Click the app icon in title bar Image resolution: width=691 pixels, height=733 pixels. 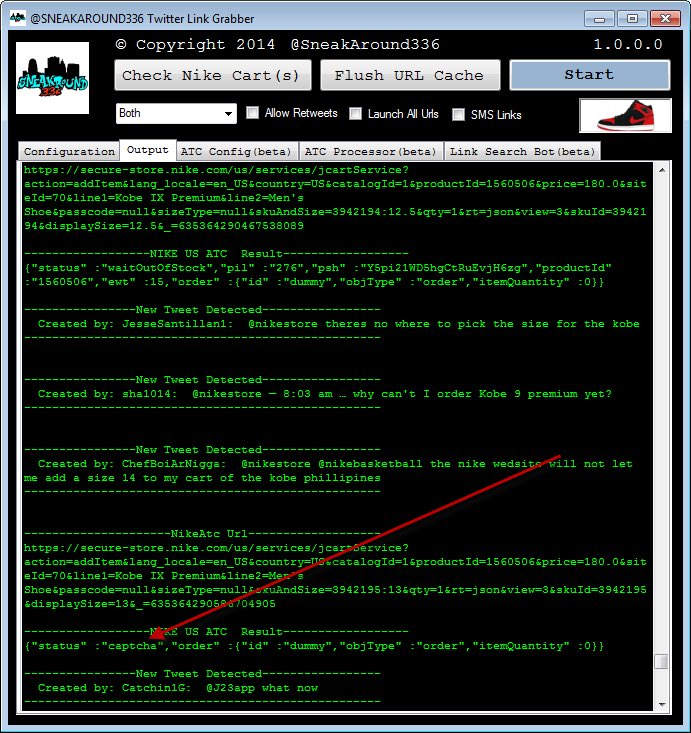coord(17,18)
